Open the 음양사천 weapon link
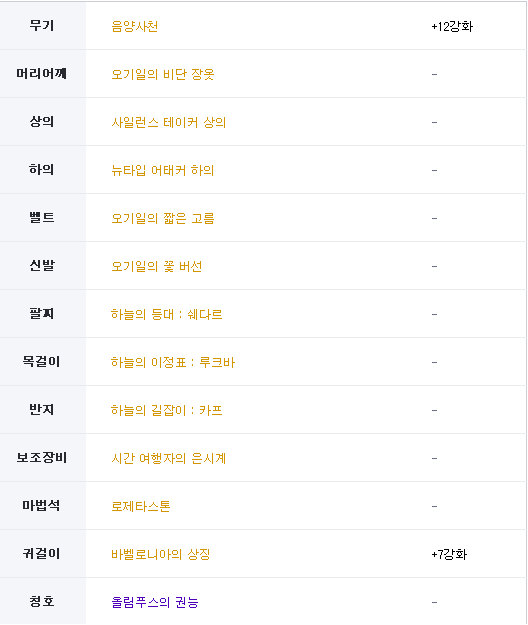Viewport: 528px width, 625px height. coord(135,26)
